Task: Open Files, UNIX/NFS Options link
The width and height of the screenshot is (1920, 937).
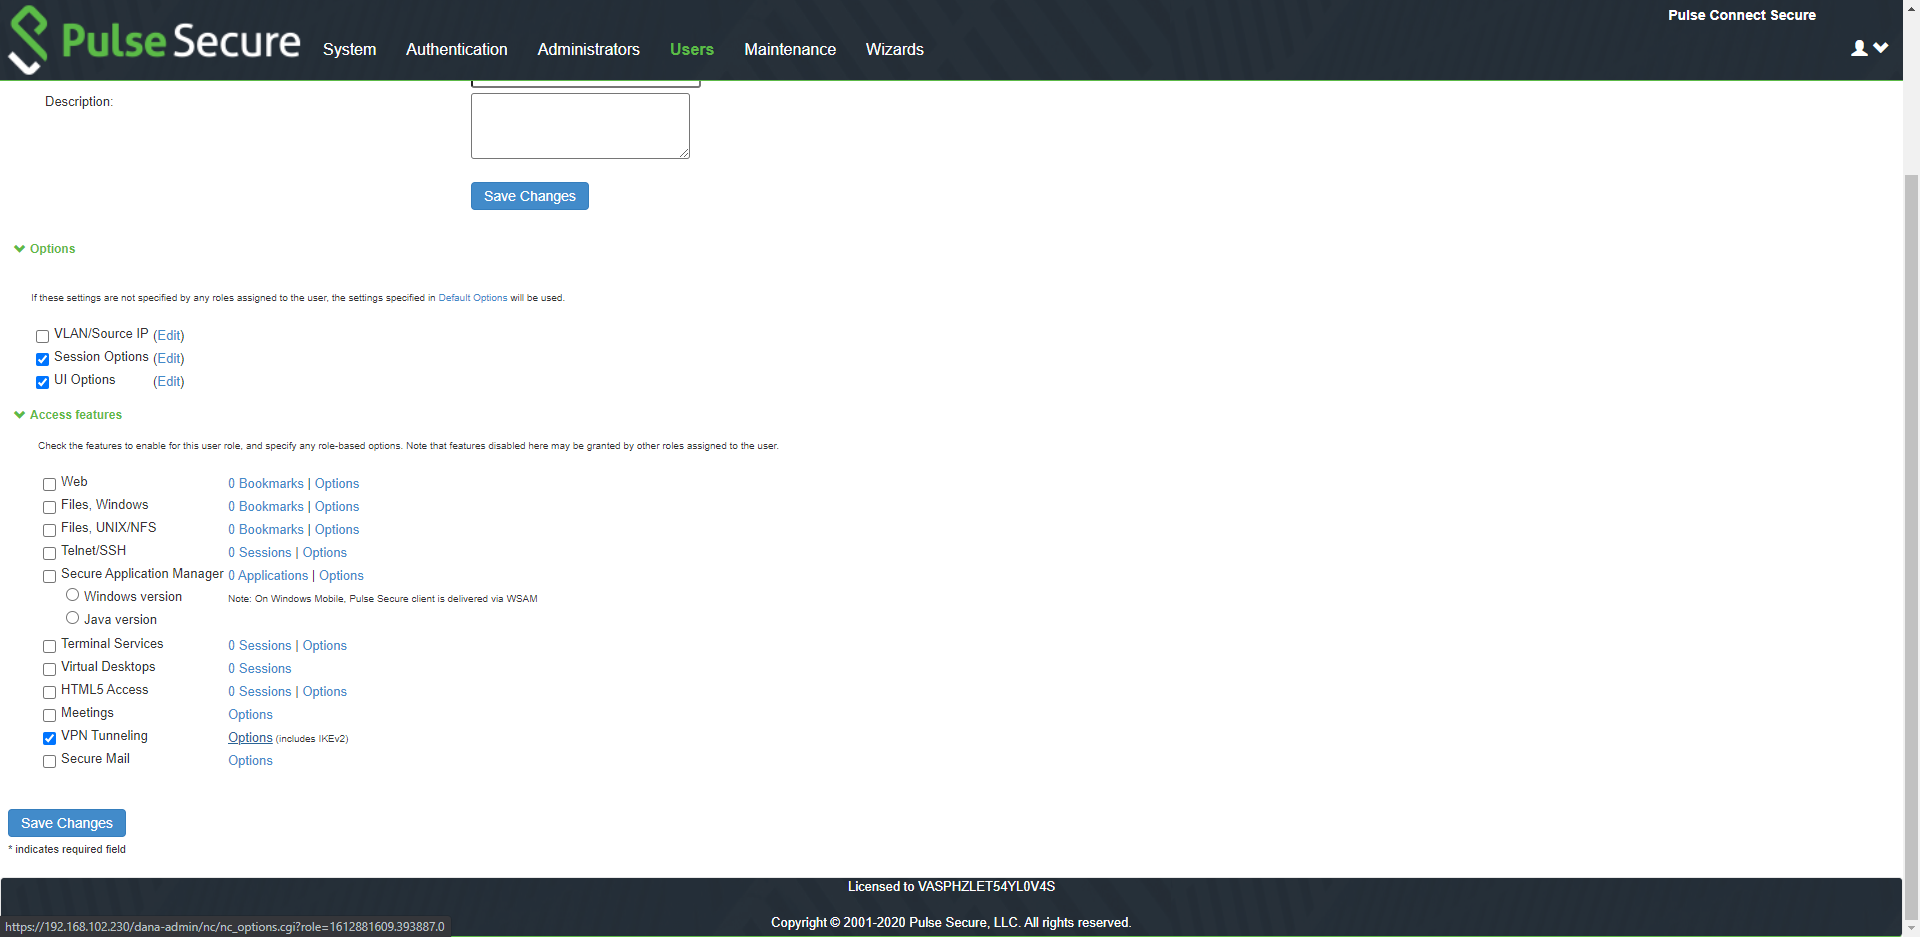Action: point(337,530)
